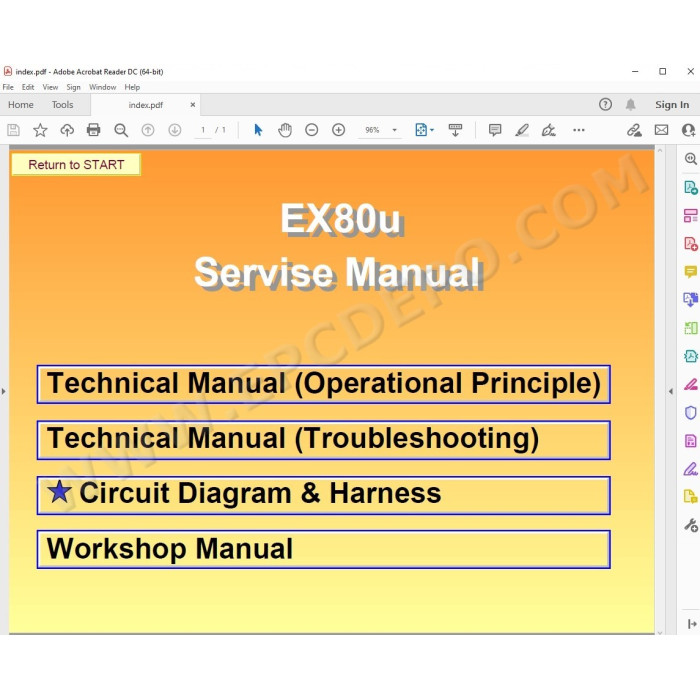This screenshot has width=700, height=700.
Task: Expand fit page options arrow
Action: (x=432, y=130)
